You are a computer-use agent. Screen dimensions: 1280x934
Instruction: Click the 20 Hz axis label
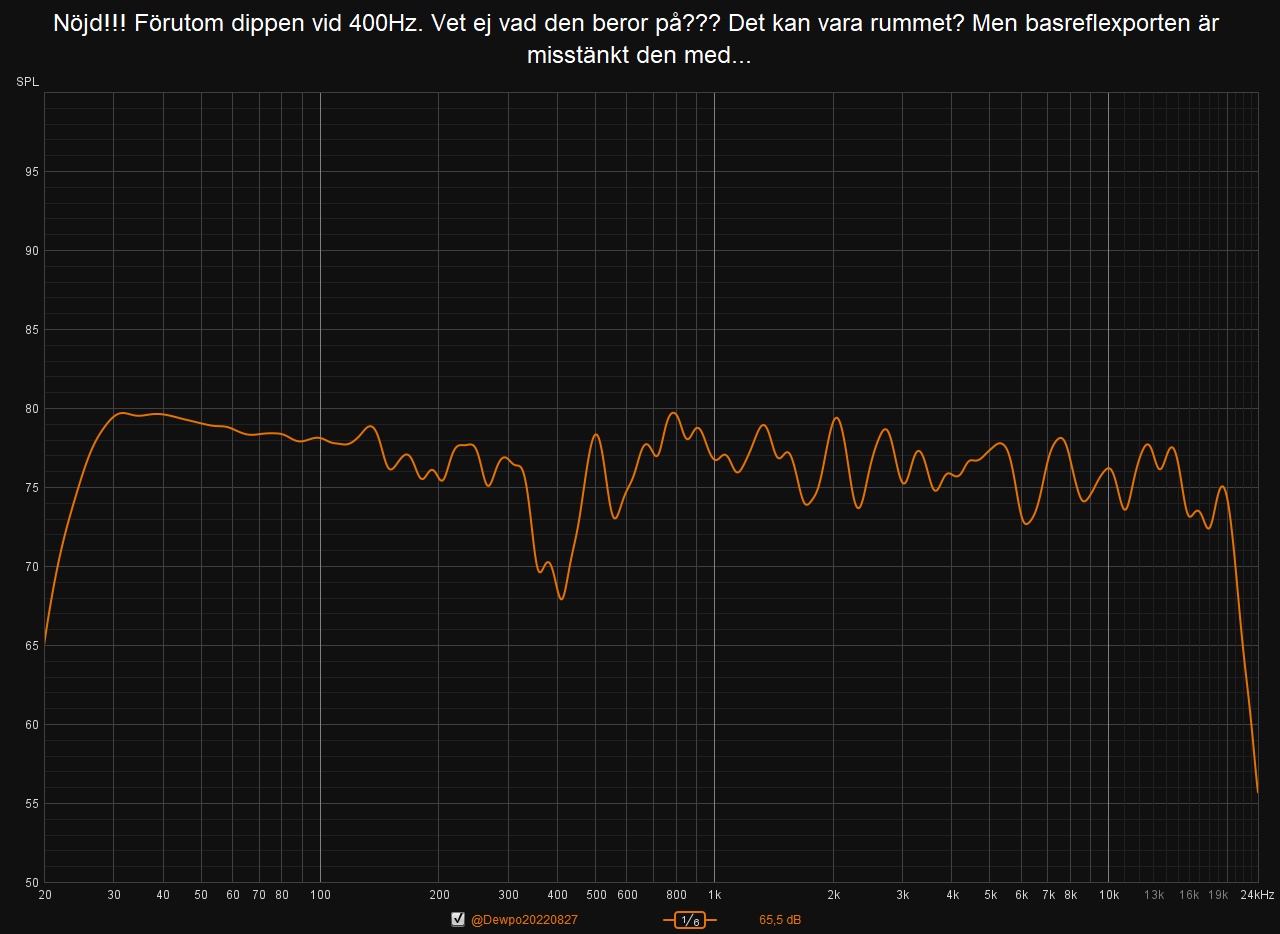pos(44,895)
